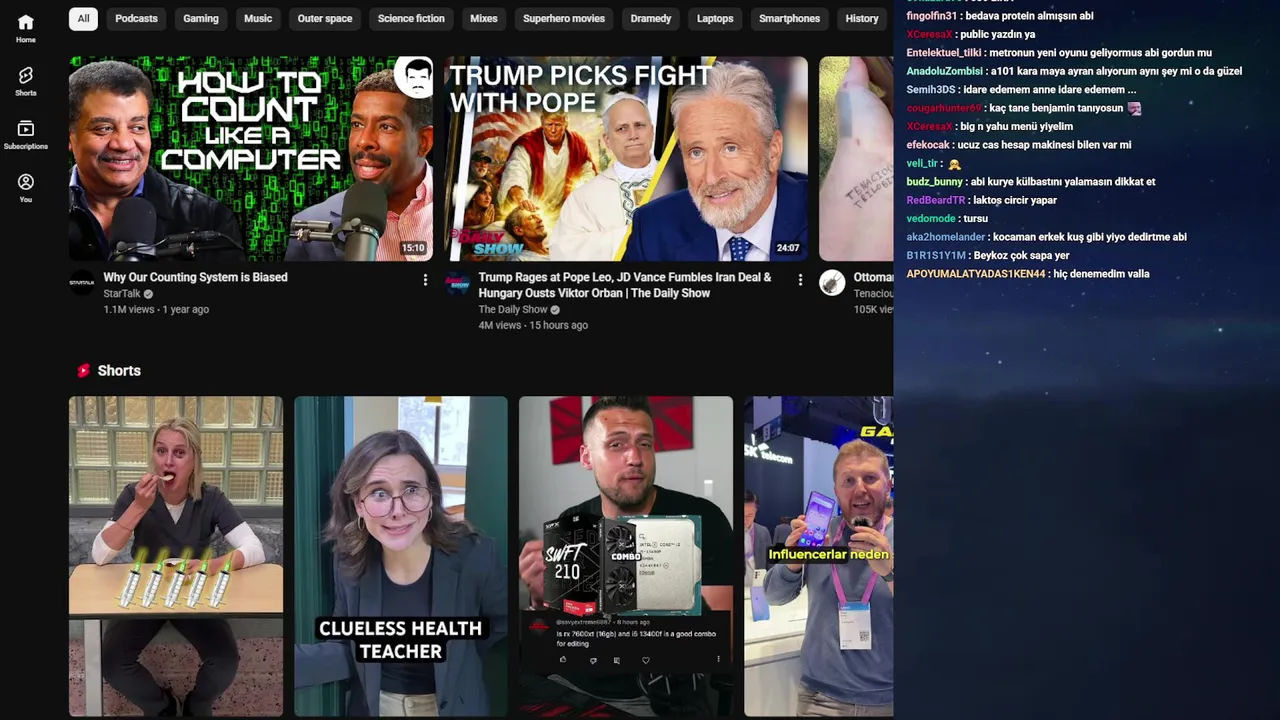Click chat username budz_bunny
The image size is (1280, 720).
pyautogui.click(x=934, y=182)
